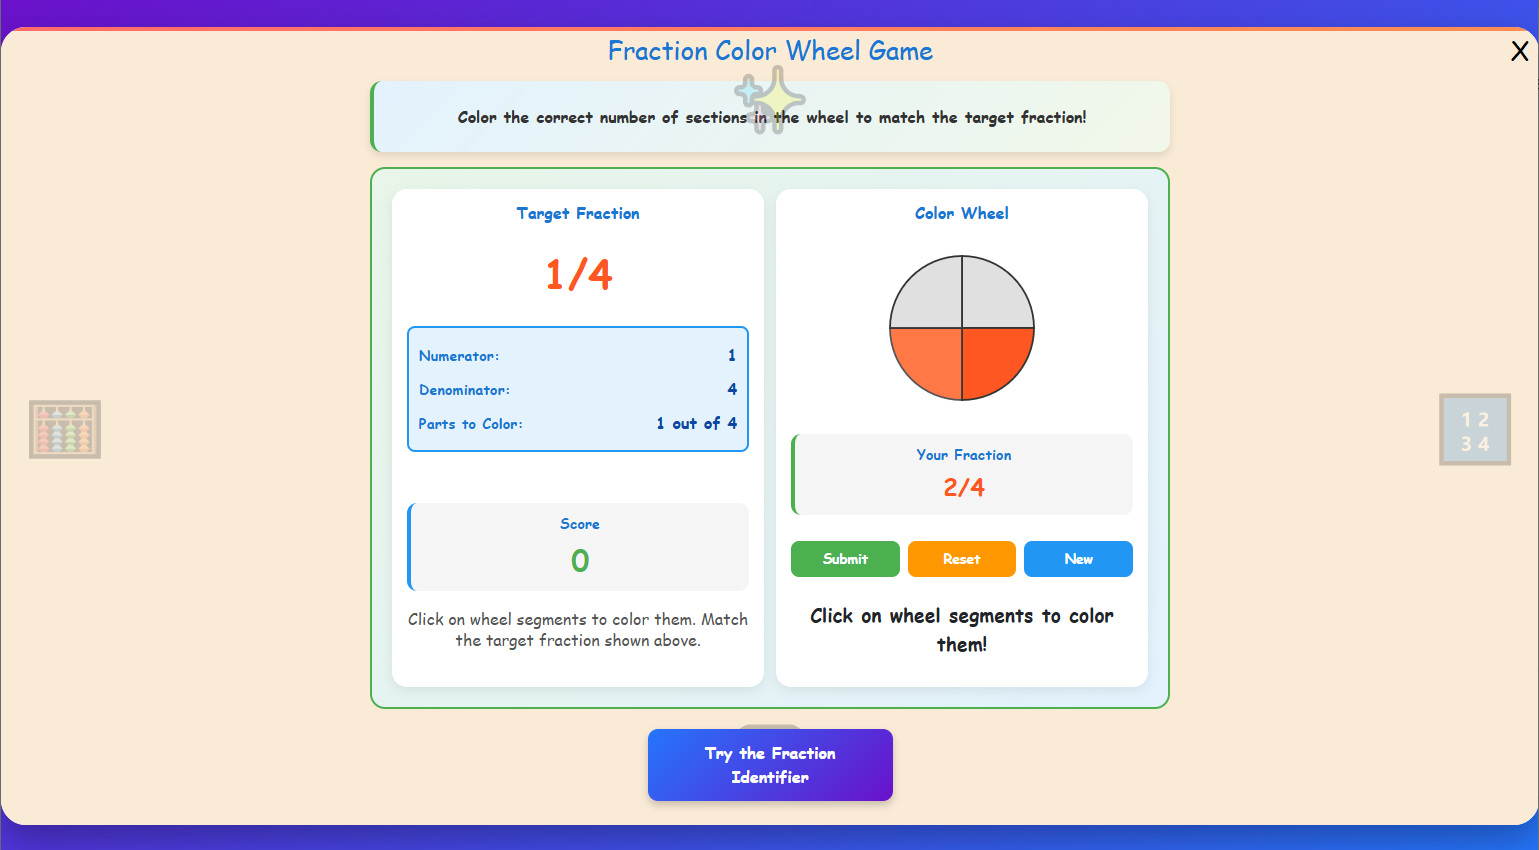
Task: Close the Fraction Color Wheel Game
Action: (1520, 50)
